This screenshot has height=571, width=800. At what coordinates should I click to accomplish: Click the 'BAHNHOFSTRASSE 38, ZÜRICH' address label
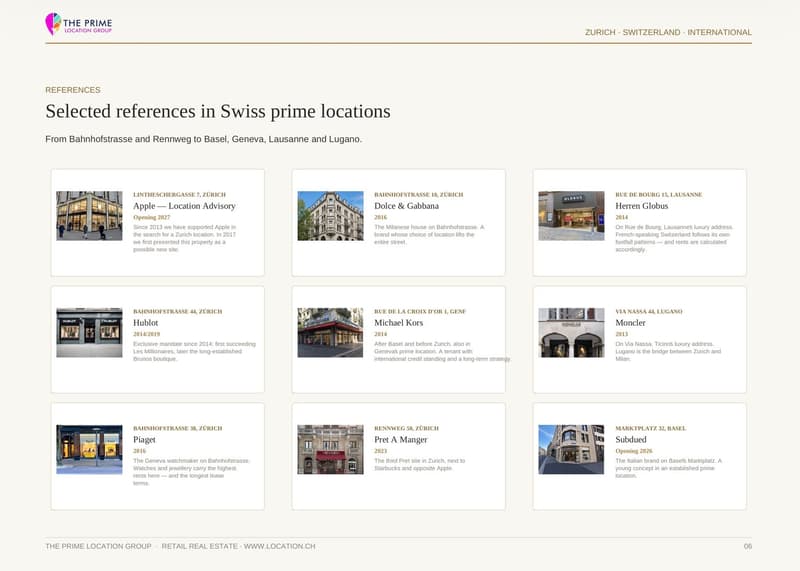pyautogui.click(x=178, y=428)
